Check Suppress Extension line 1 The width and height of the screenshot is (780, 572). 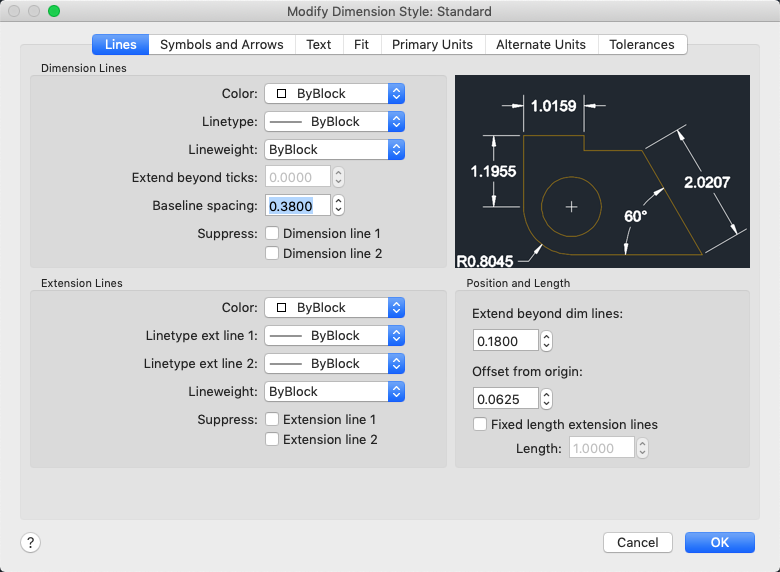click(x=272, y=420)
